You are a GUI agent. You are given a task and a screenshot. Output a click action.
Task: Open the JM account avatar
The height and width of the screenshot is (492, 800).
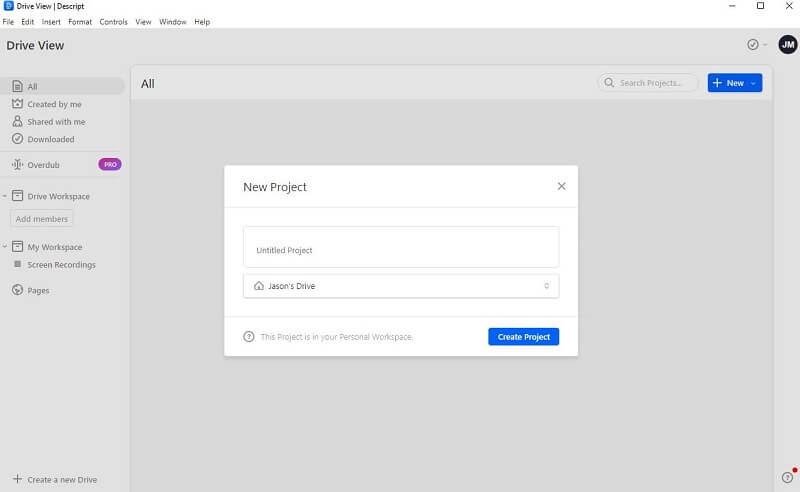tap(787, 44)
